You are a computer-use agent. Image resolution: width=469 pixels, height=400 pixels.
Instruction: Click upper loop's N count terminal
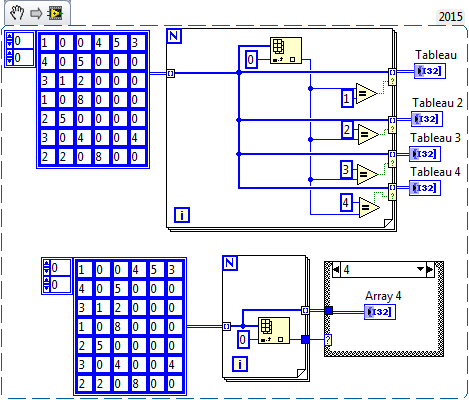coord(174,36)
